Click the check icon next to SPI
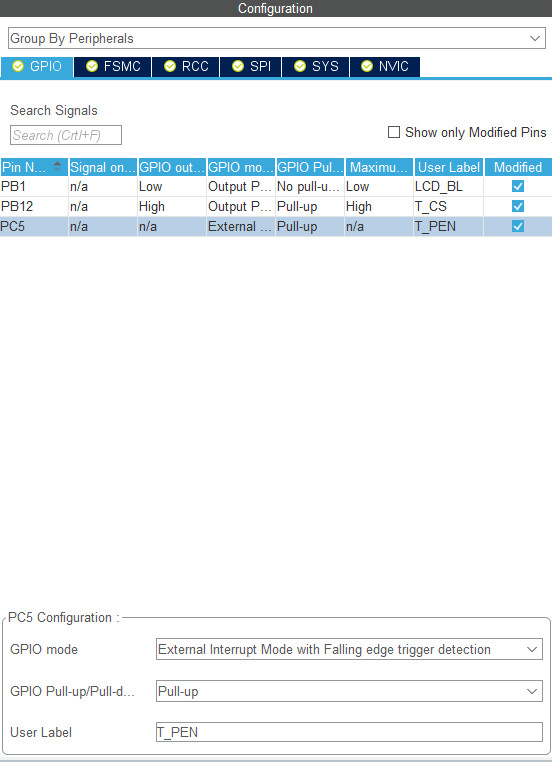Viewport: 552px width, 762px height. (238, 66)
